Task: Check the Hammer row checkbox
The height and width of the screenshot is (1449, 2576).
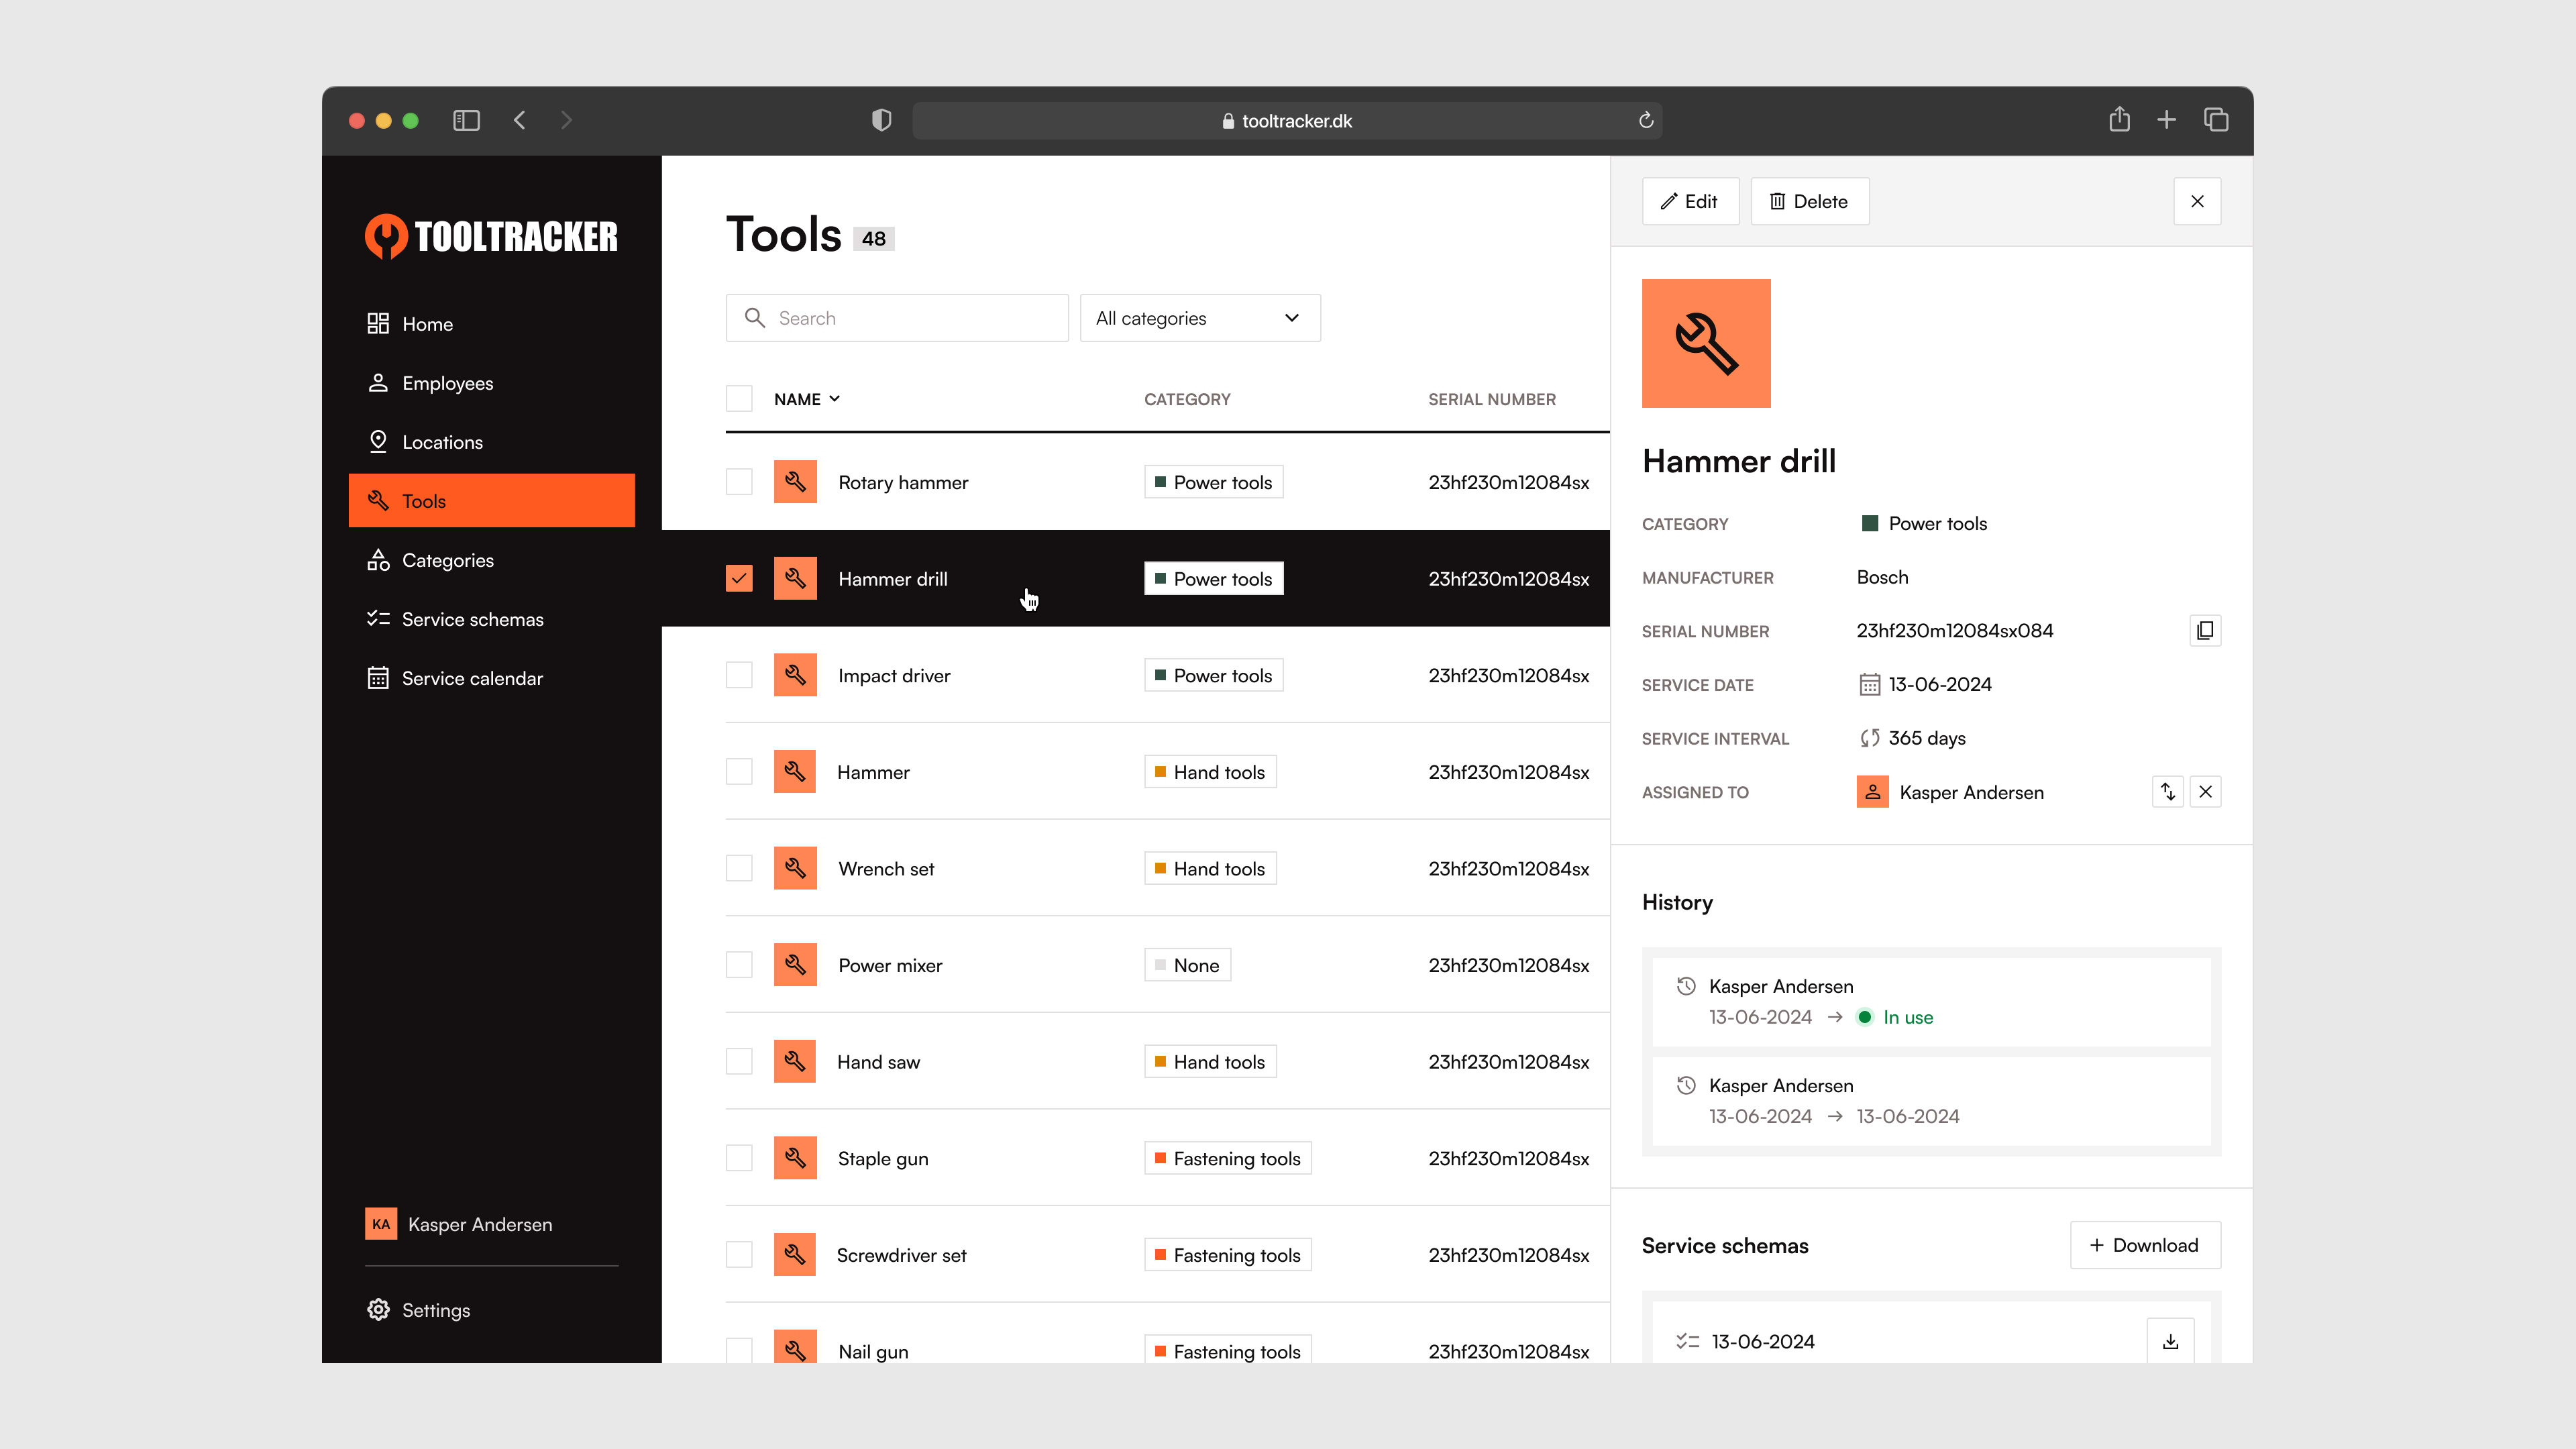Action: [739, 771]
